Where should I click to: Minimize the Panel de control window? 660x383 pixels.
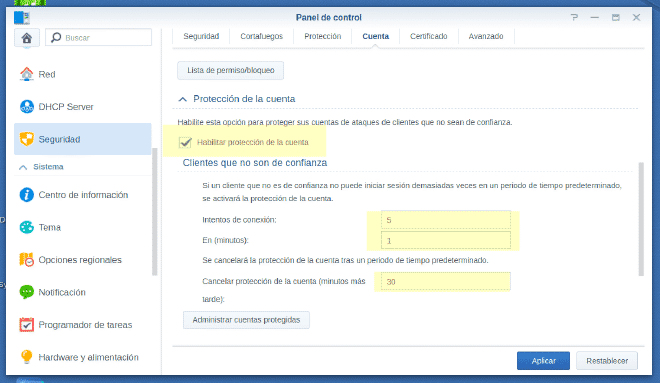pos(594,17)
